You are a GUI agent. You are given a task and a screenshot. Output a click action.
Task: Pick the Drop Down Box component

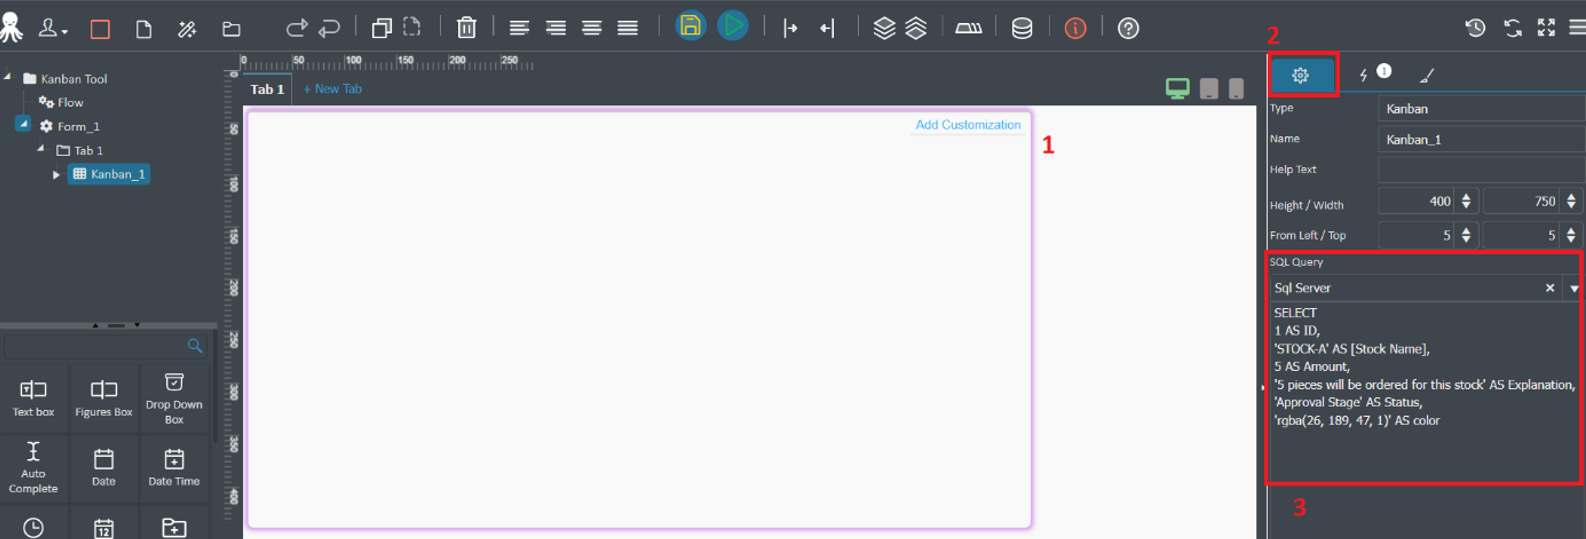coord(174,398)
